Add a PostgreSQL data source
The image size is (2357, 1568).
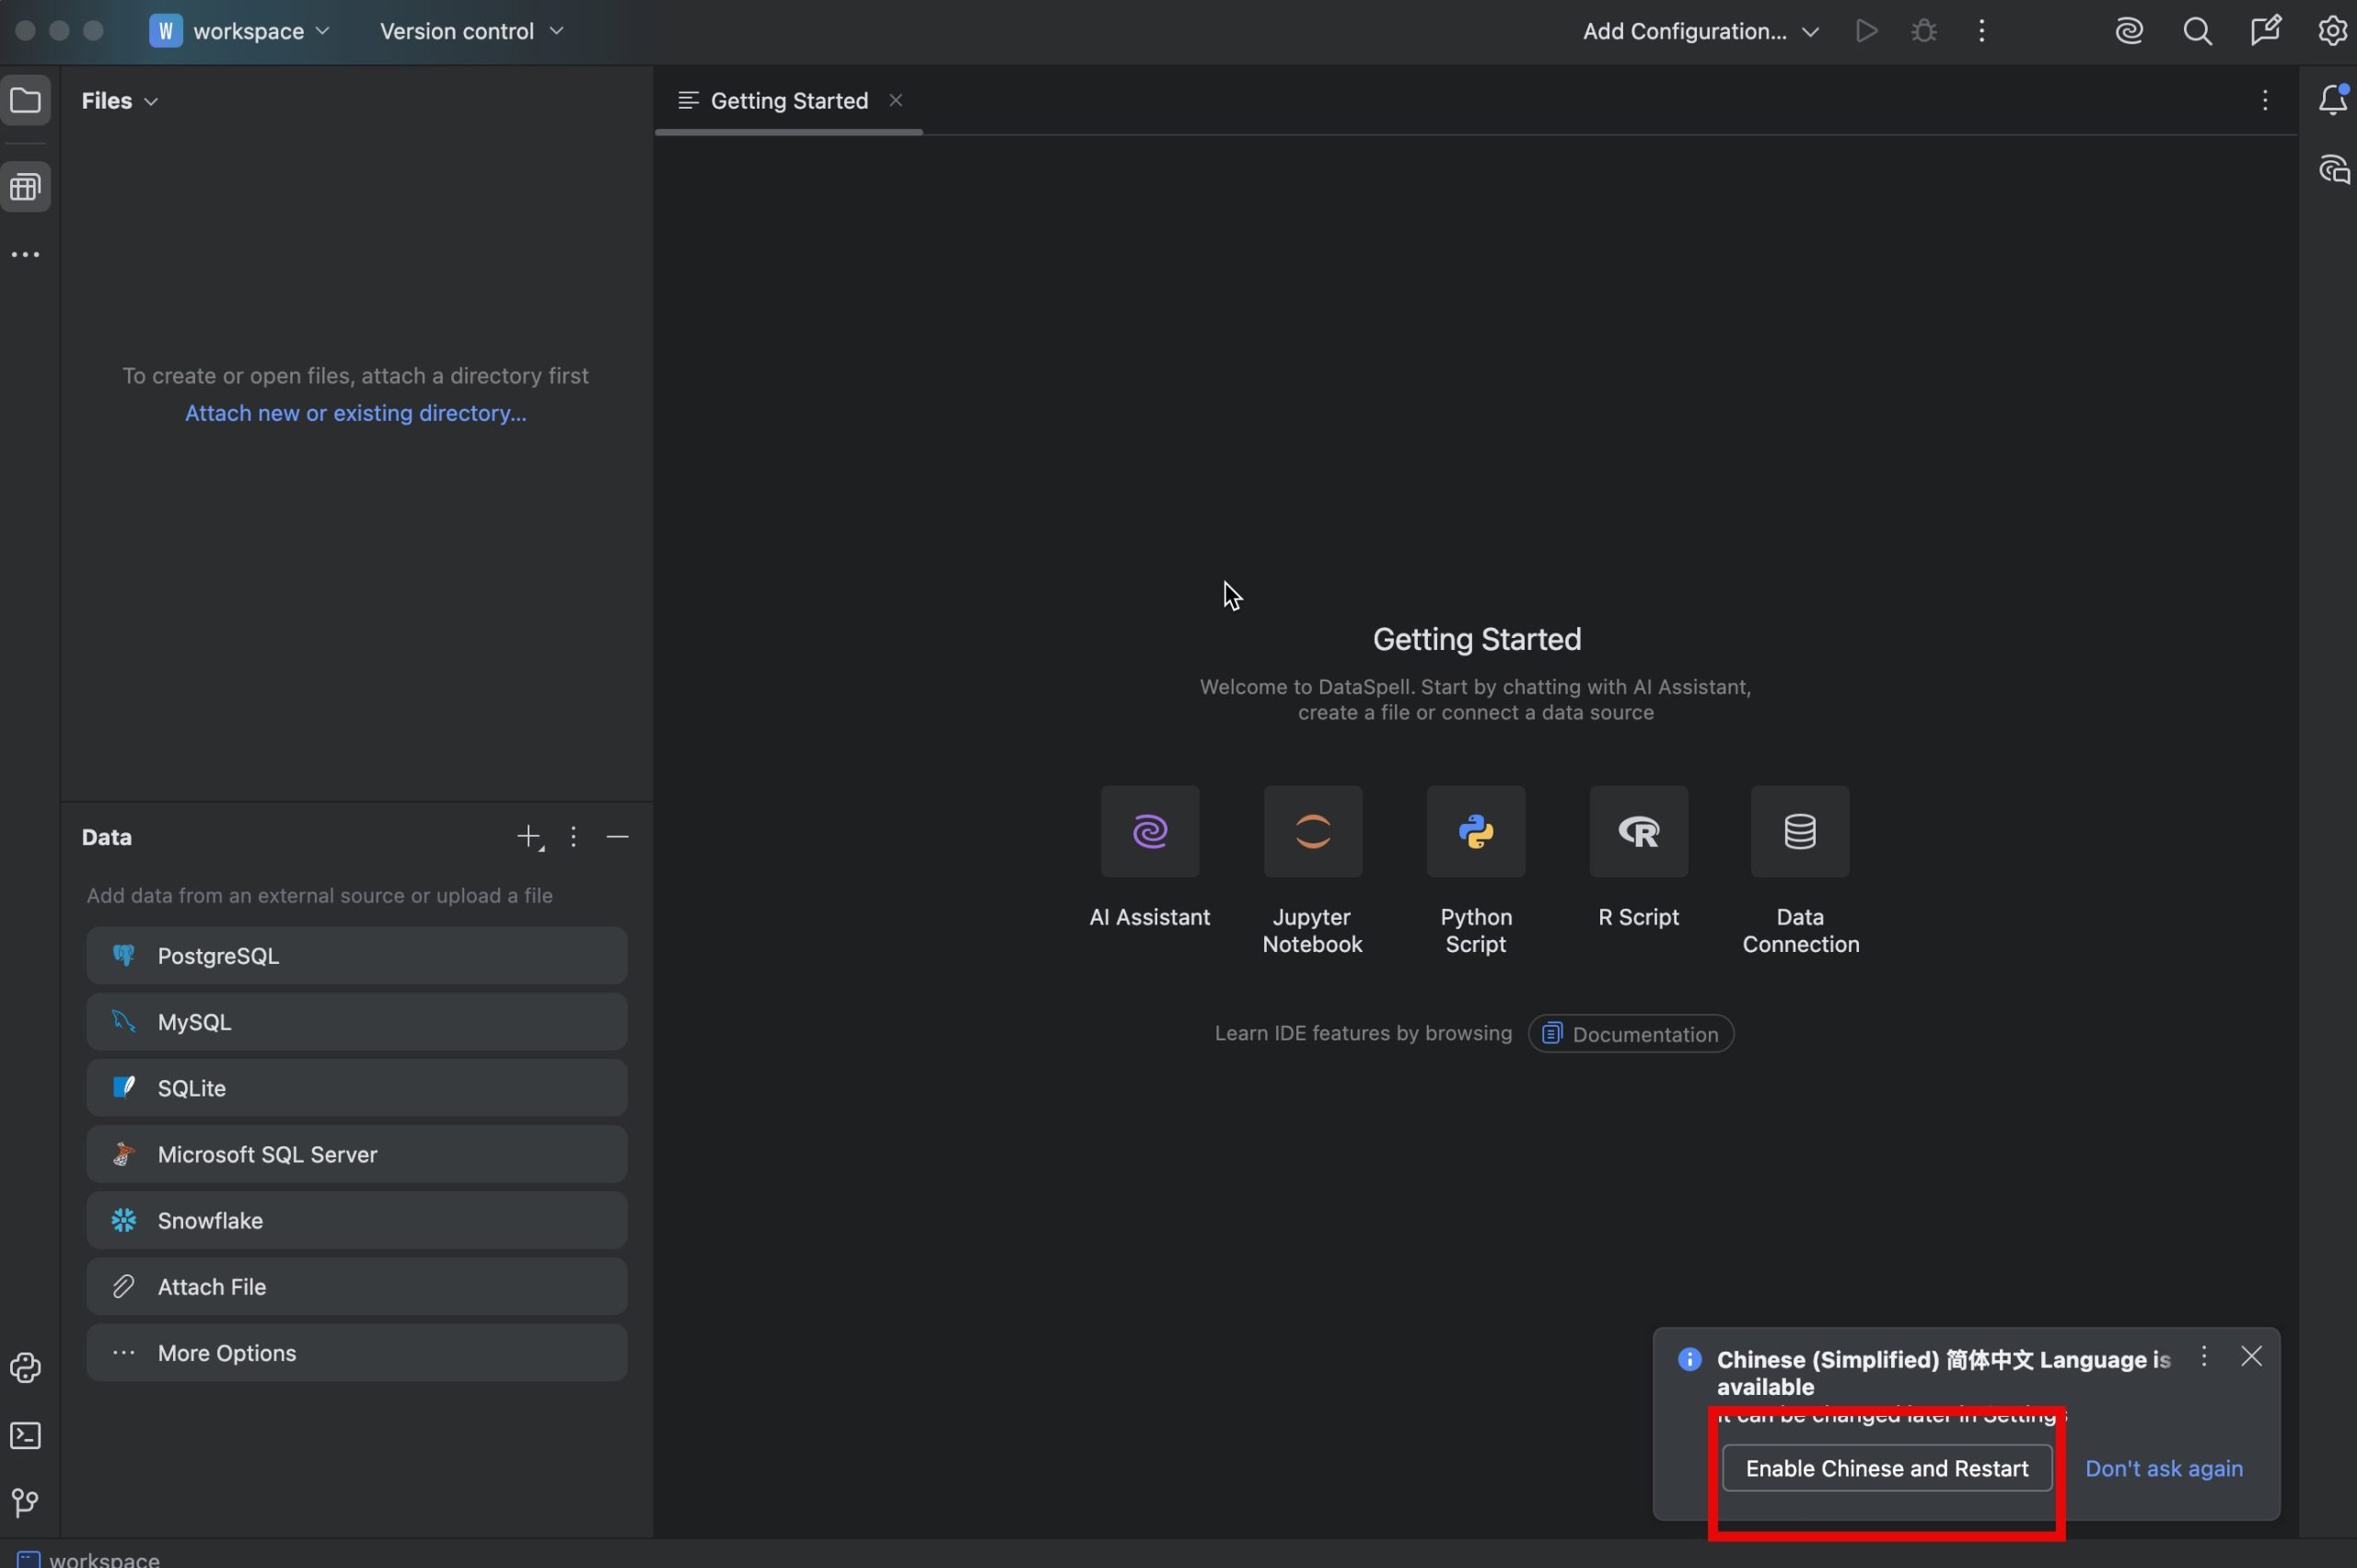tap(356, 956)
